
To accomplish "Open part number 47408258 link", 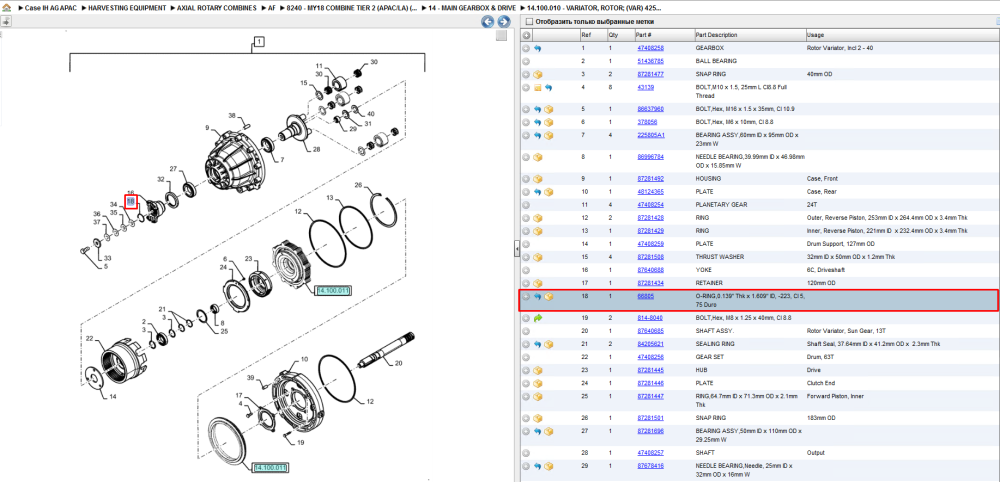I will coord(651,48).
